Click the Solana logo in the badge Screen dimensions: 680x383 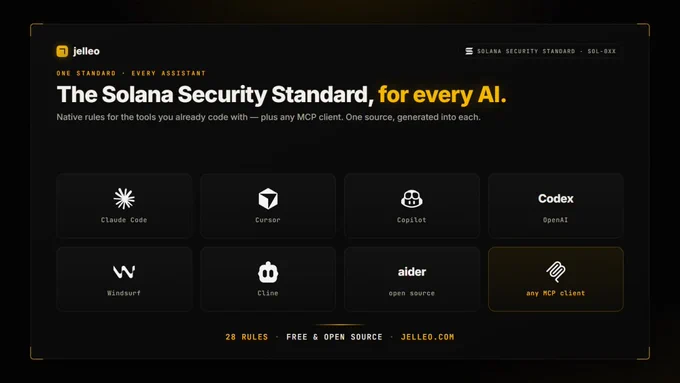[x=469, y=51]
